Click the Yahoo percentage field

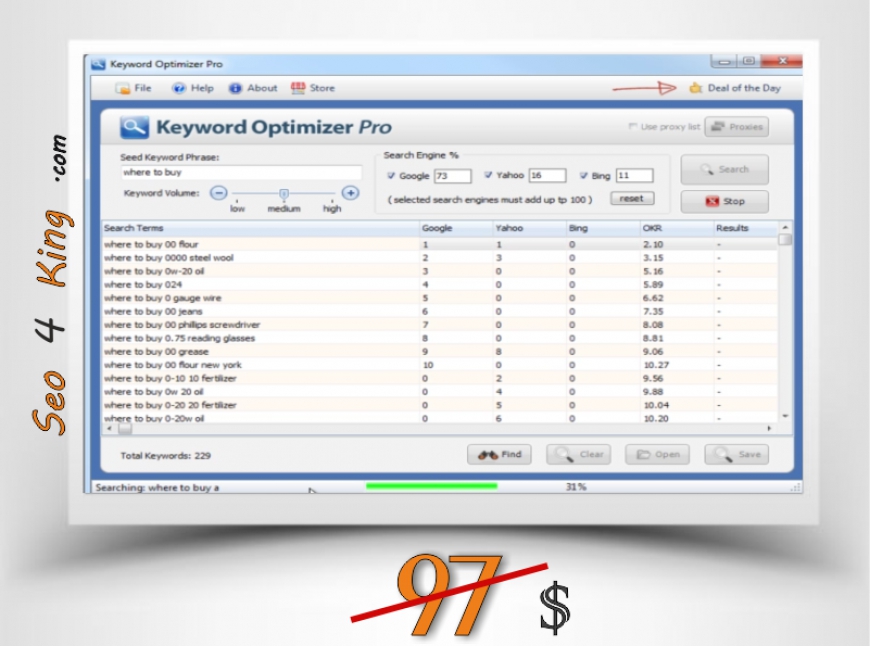tap(547, 175)
